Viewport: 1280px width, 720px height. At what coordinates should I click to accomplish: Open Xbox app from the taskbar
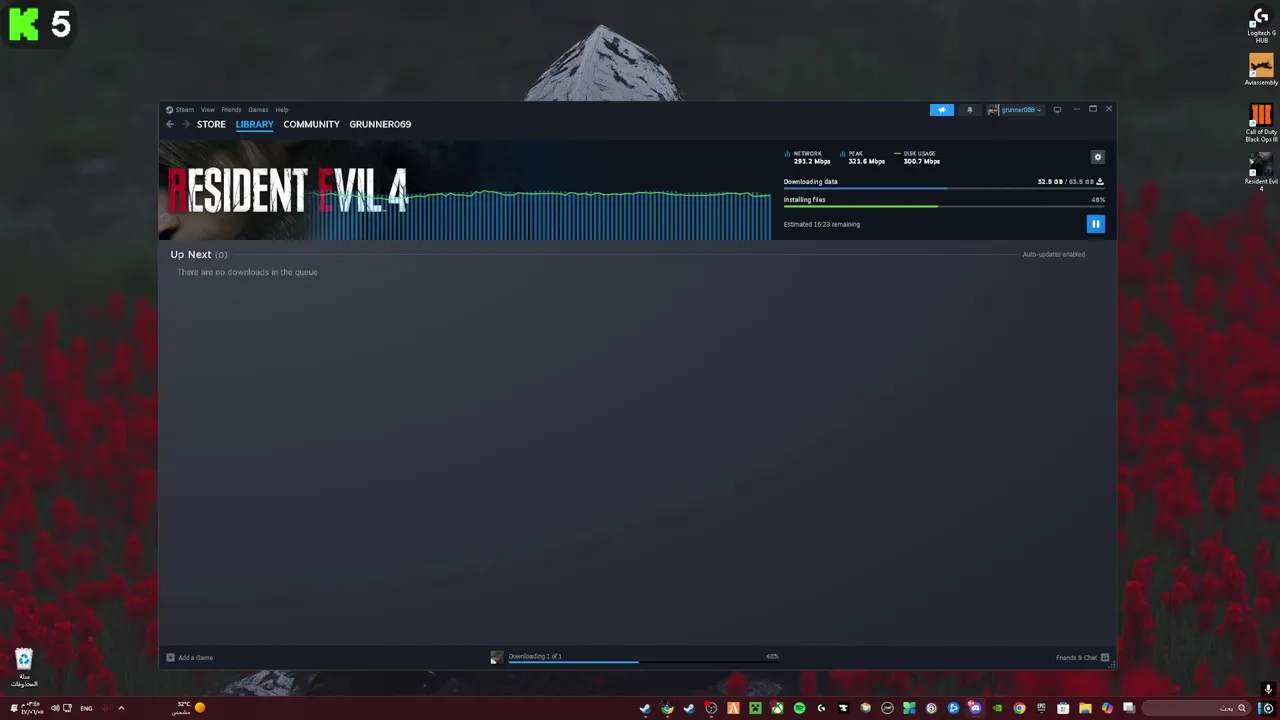coord(777,708)
